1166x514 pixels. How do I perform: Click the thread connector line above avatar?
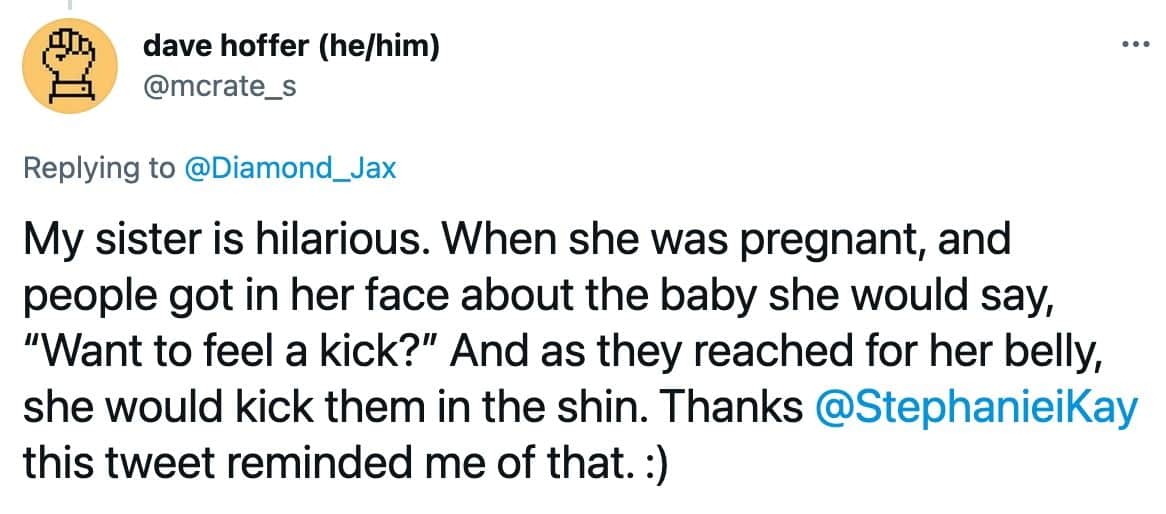point(68,4)
